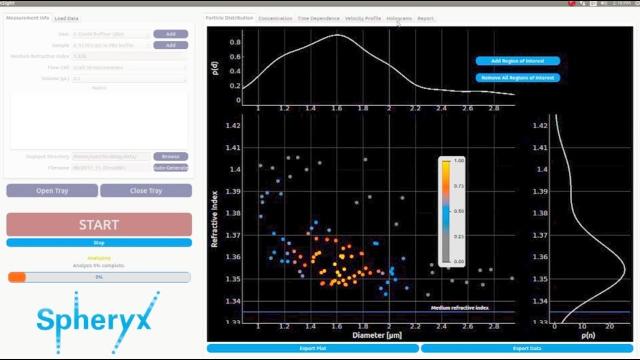Click the p(n) axis label on the right plot

588,336
